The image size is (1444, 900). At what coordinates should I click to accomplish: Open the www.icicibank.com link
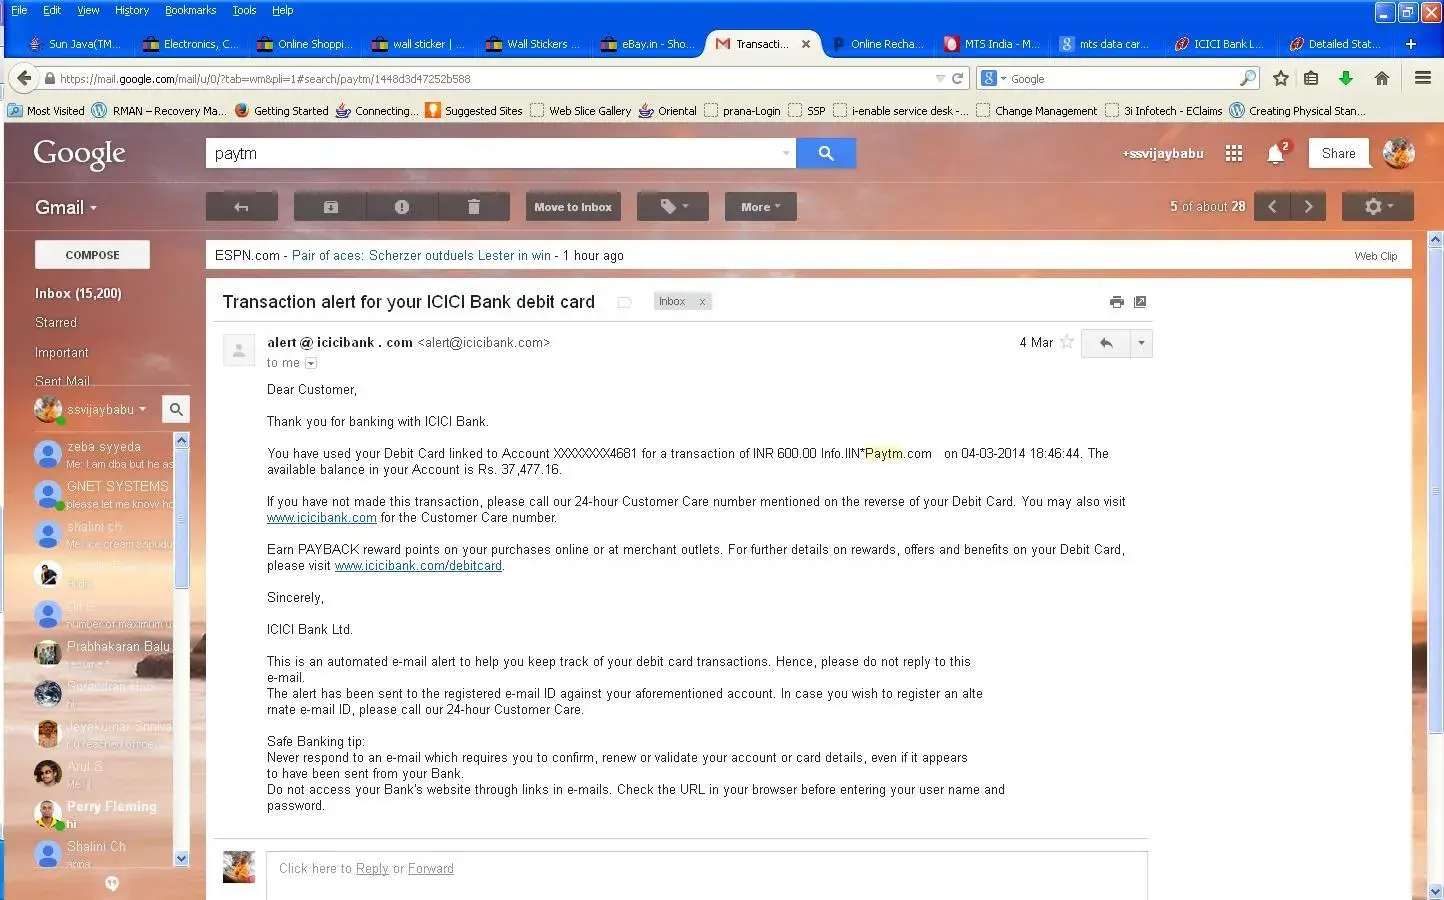click(x=322, y=518)
